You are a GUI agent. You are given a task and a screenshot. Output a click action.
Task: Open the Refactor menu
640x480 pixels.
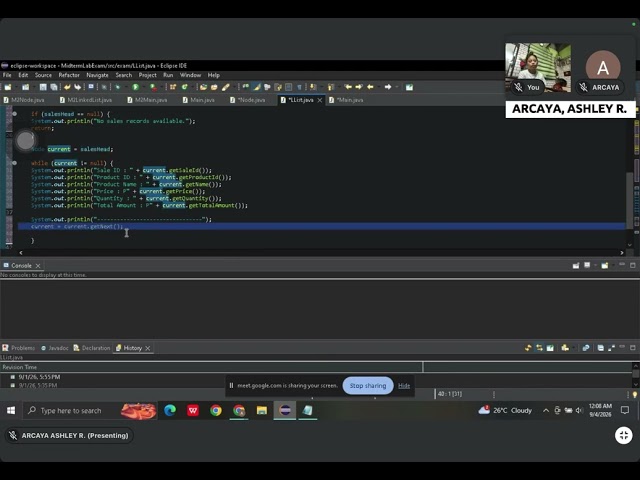69,75
